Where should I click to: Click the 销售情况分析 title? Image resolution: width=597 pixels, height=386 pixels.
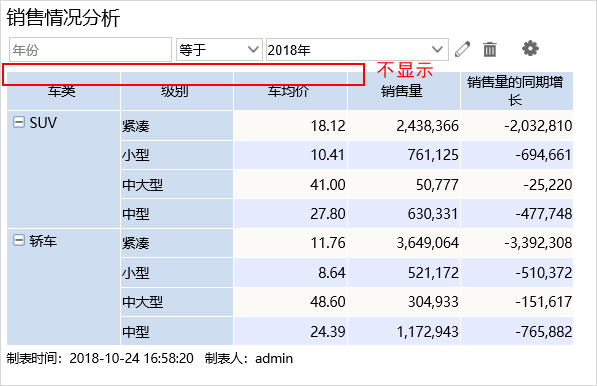[x=63, y=18]
